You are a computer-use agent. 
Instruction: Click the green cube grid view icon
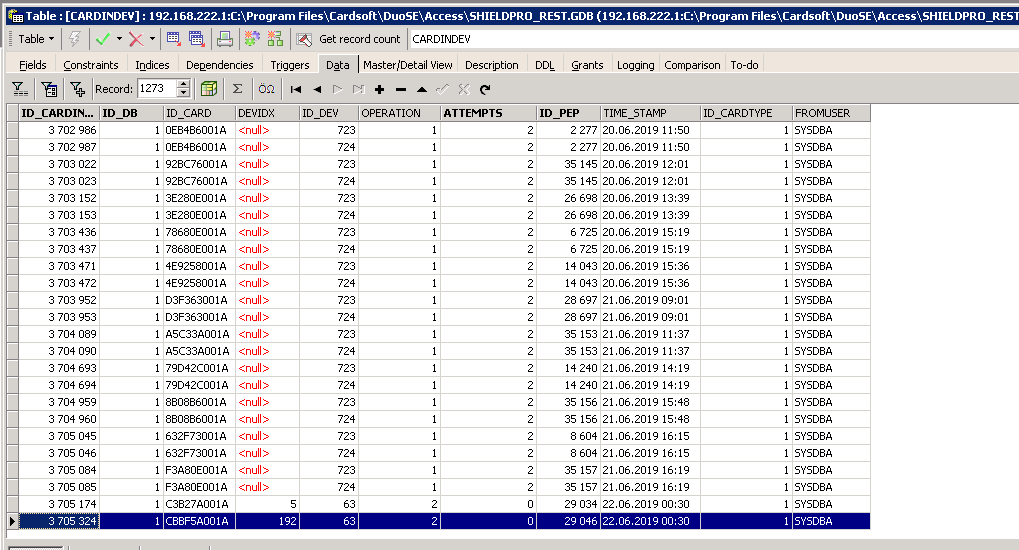tap(208, 89)
